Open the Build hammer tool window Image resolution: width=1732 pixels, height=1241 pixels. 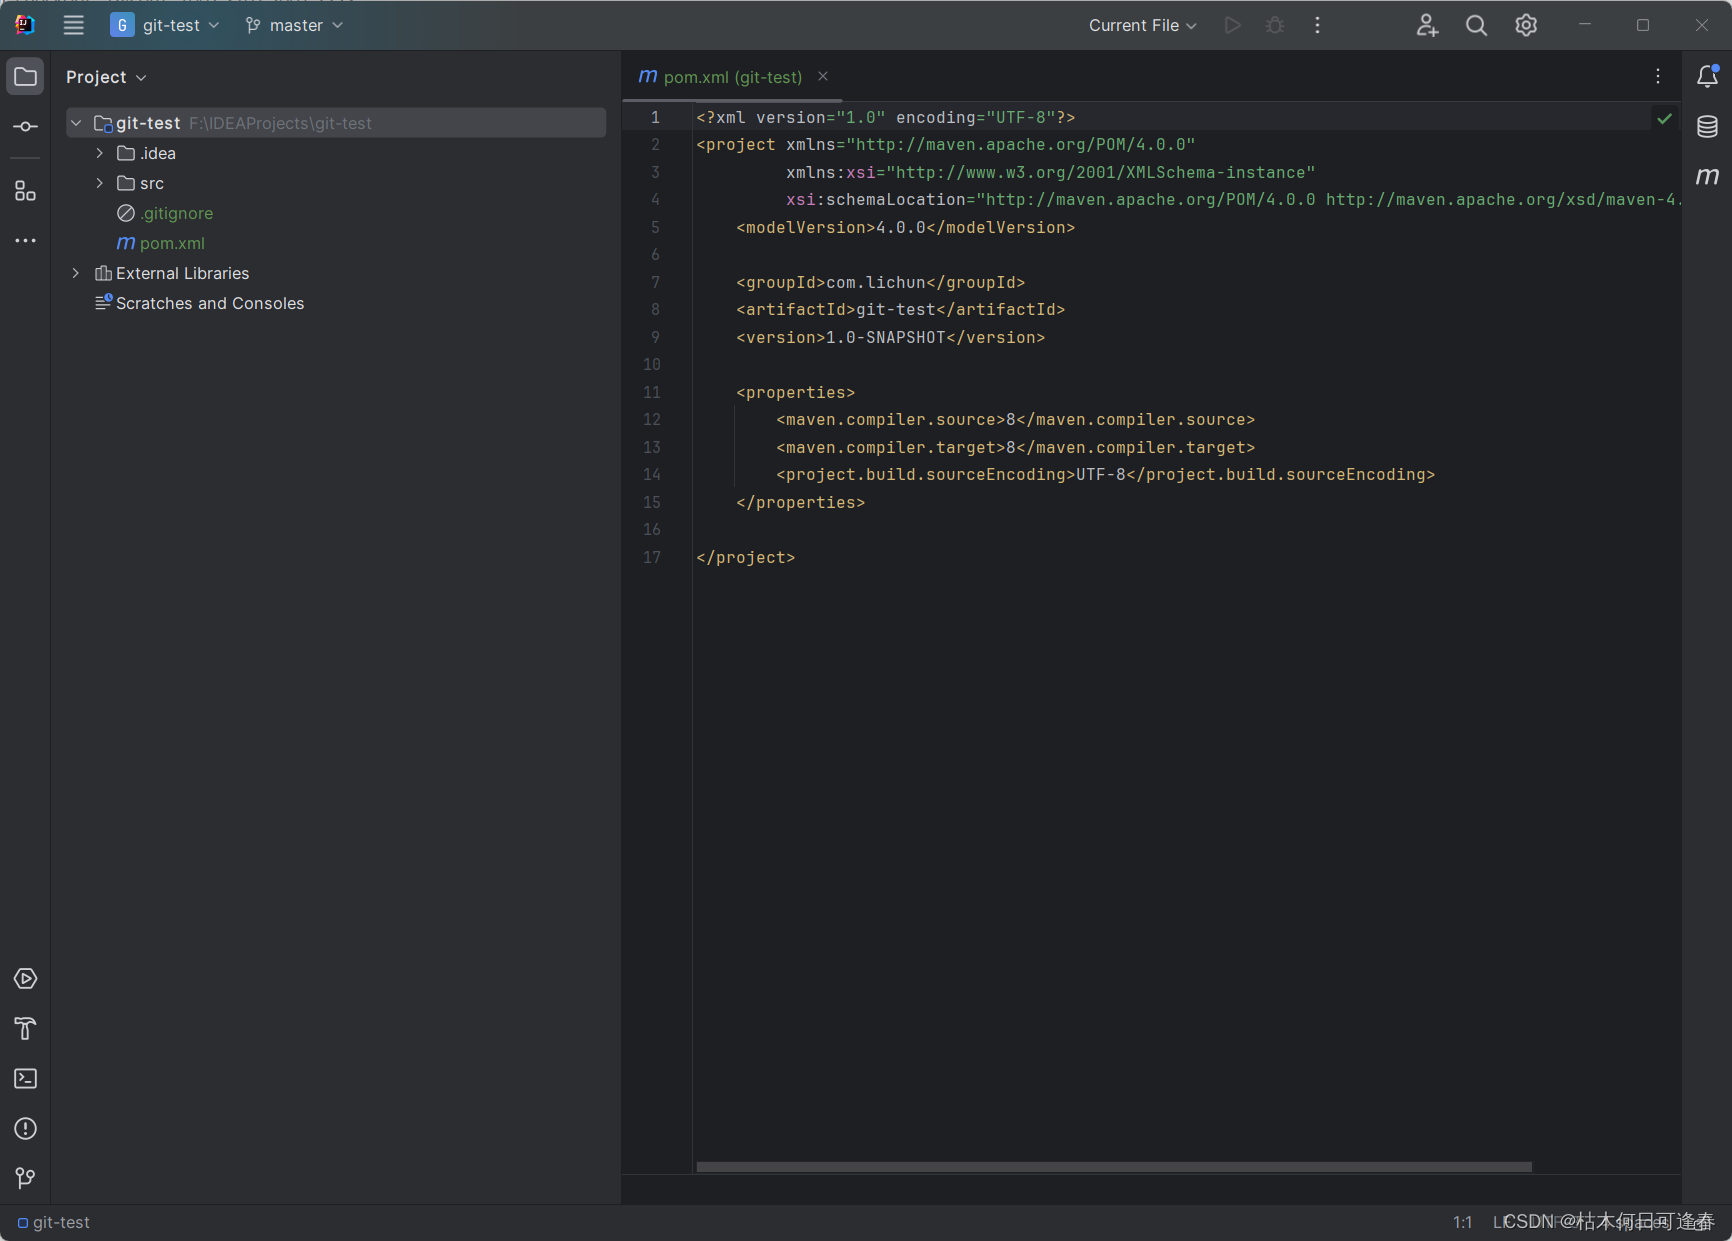[25, 1029]
